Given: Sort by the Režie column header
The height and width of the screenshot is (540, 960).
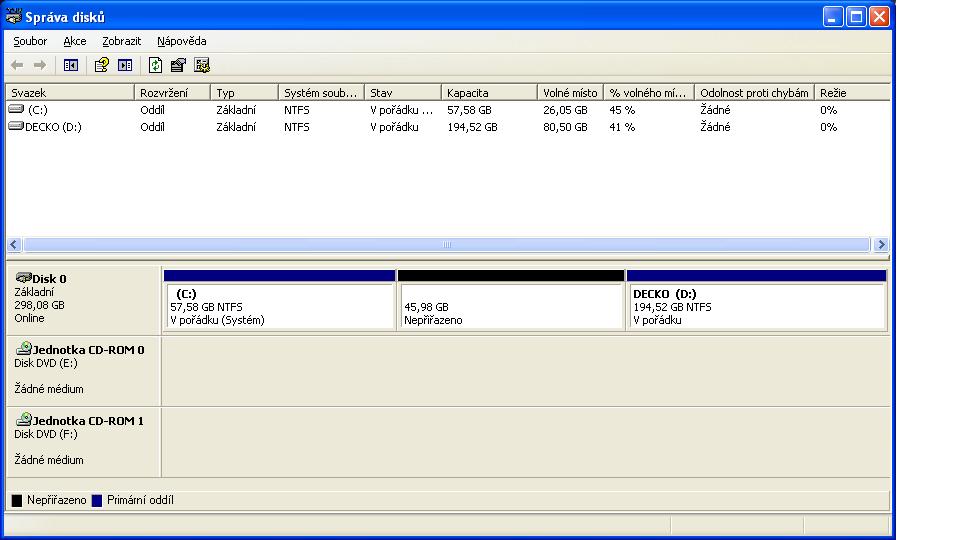Looking at the screenshot, I should (x=852, y=92).
